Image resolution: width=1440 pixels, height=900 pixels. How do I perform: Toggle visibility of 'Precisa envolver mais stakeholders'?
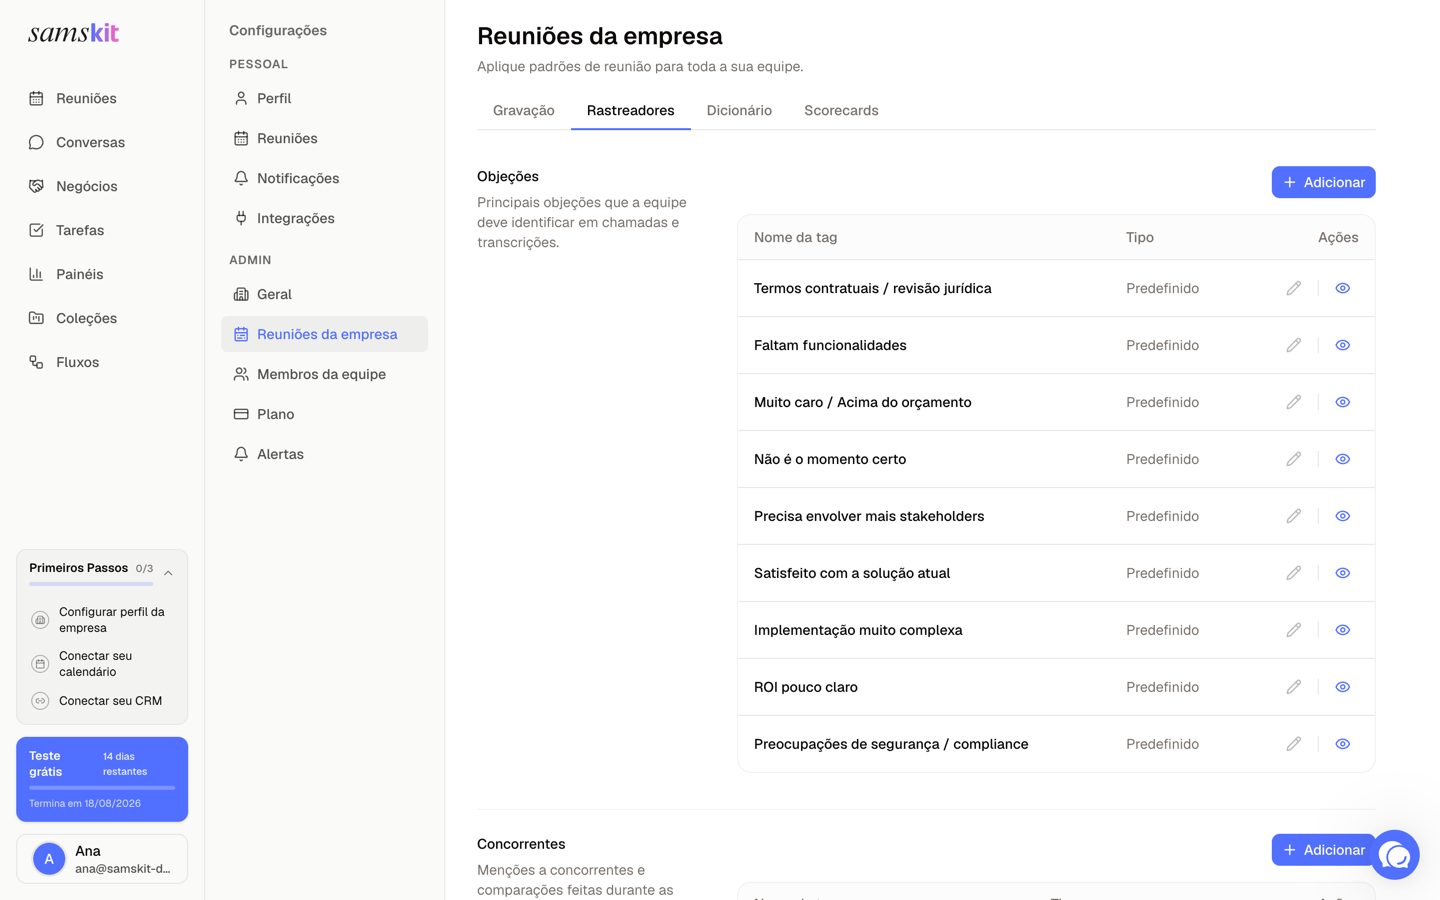(x=1342, y=516)
